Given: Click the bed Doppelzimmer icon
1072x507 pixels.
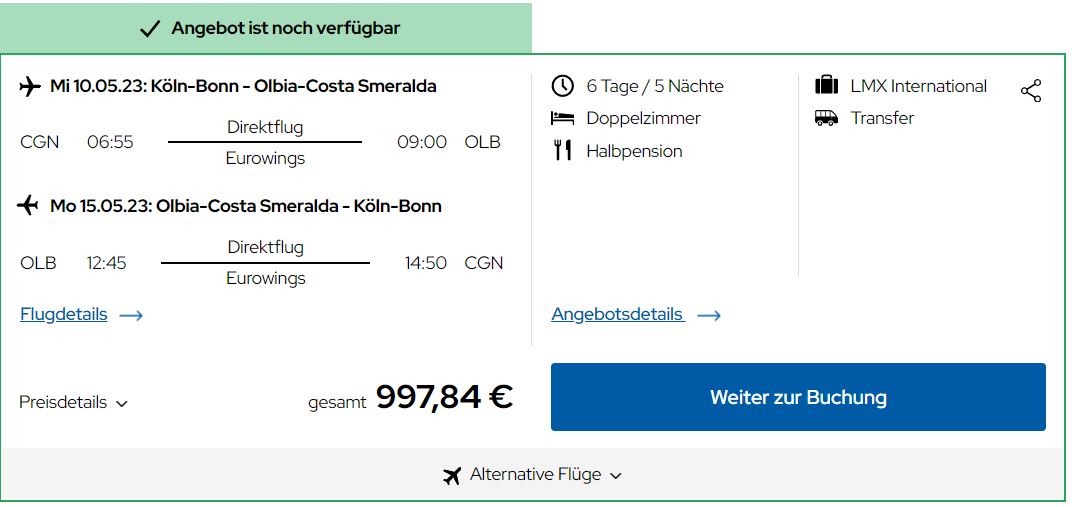Looking at the screenshot, I should click(x=563, y=118).
